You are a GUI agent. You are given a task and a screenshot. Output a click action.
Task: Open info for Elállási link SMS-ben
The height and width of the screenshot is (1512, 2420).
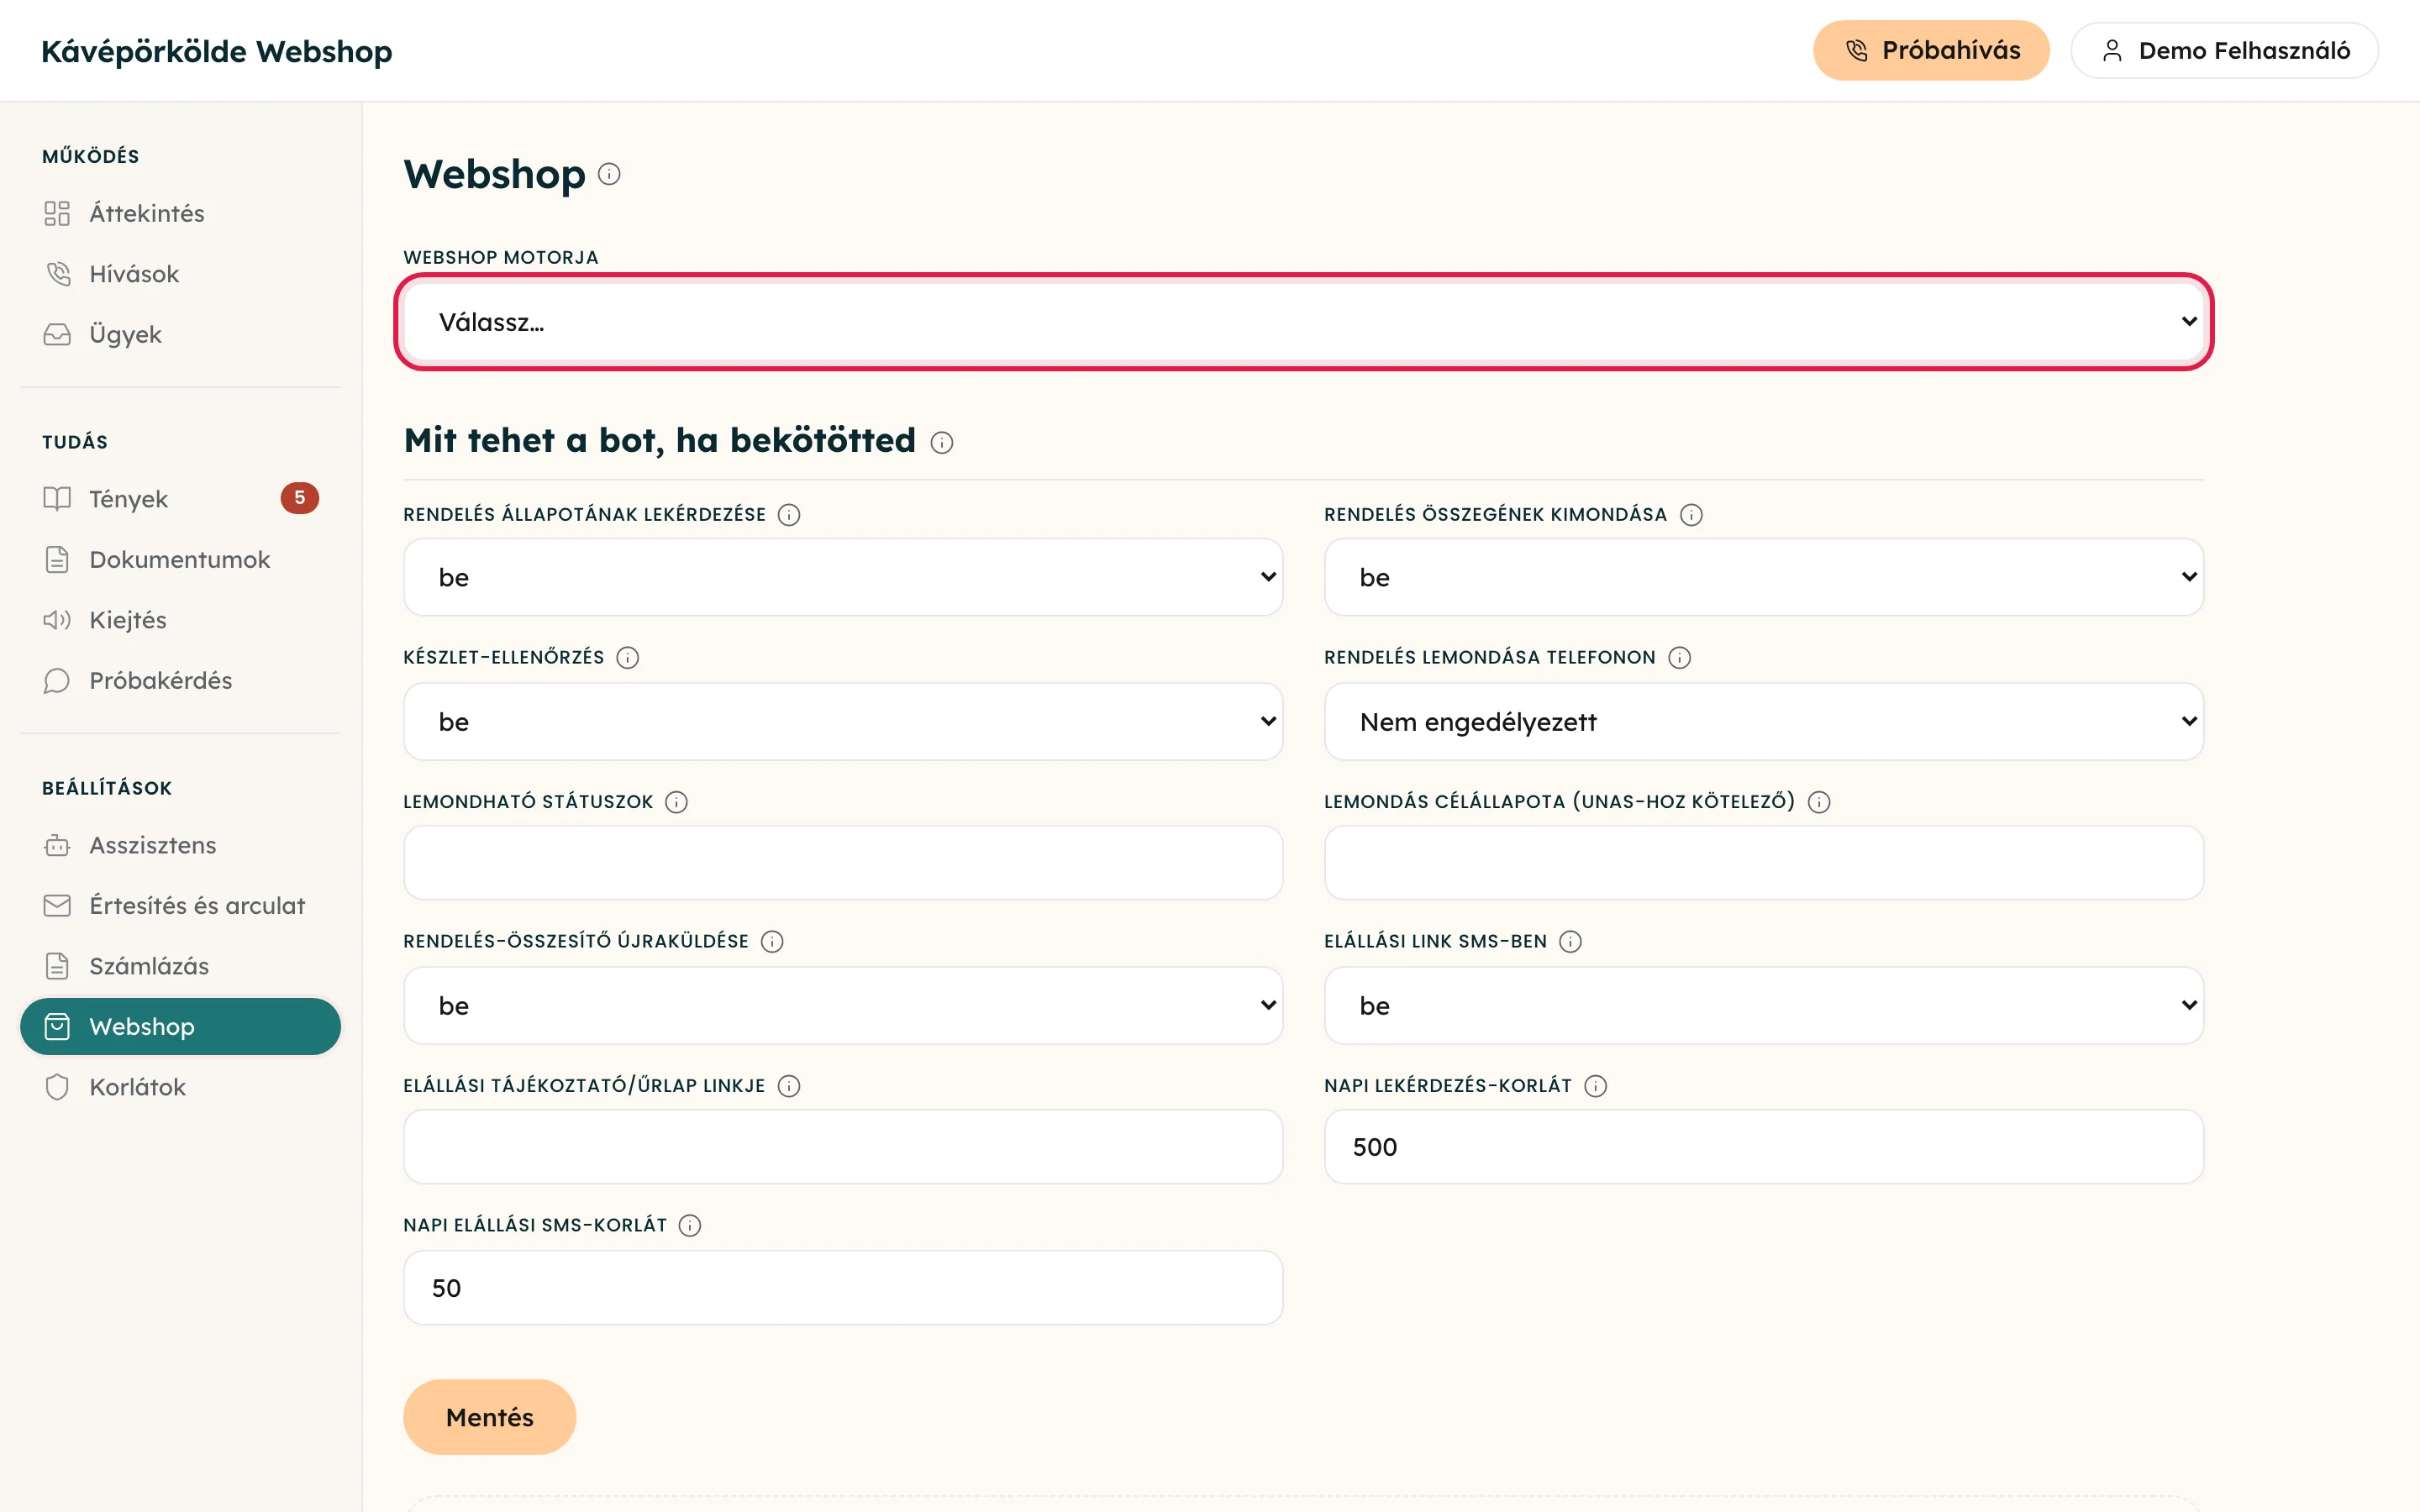[x=1571, y=941]
